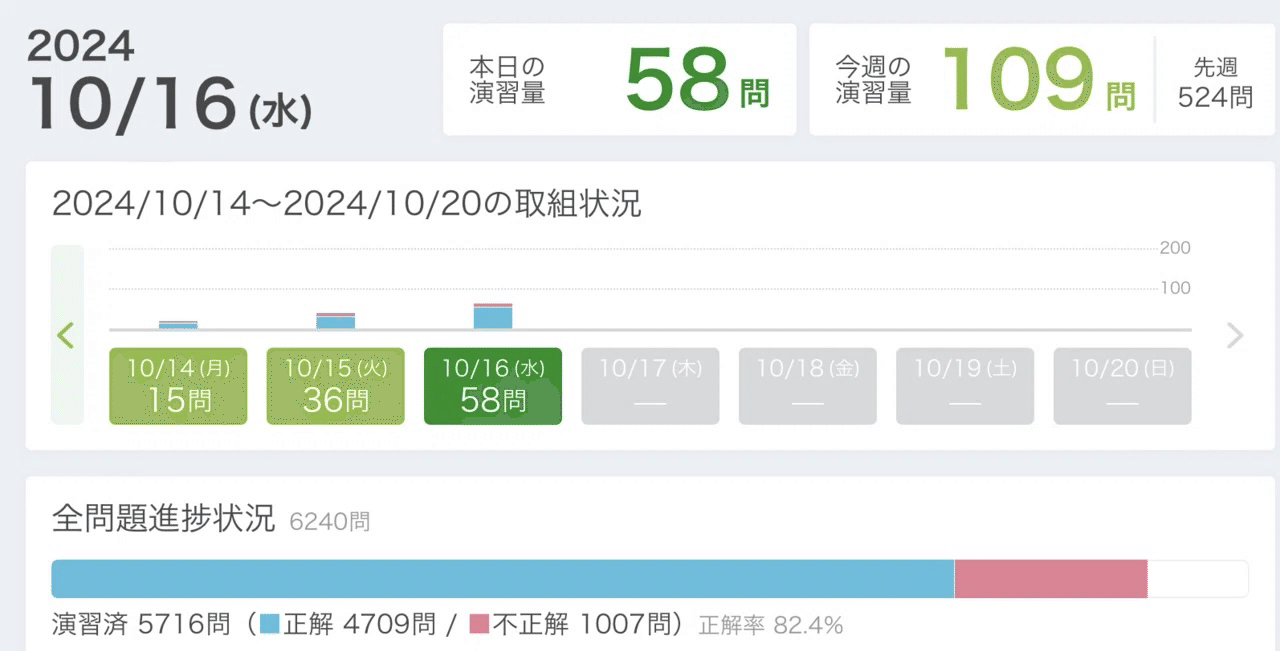This screenshot has width=1280, height=651.
Task: Click the 今週の演習量 109問 value
Action: [1039, 80]
